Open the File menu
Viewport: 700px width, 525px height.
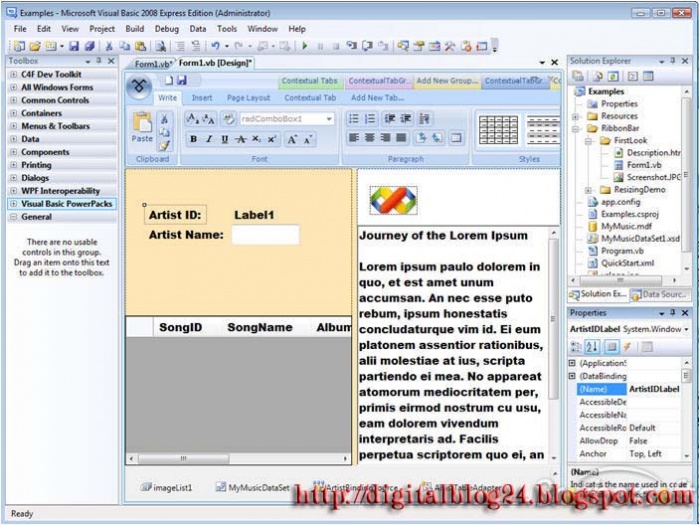[x=20, y=29]
